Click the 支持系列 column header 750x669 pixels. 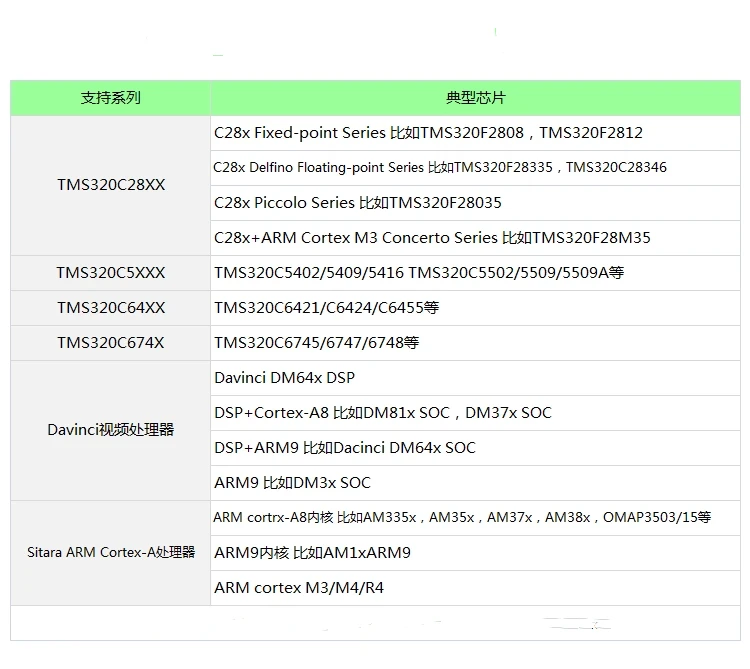(110, 98)
